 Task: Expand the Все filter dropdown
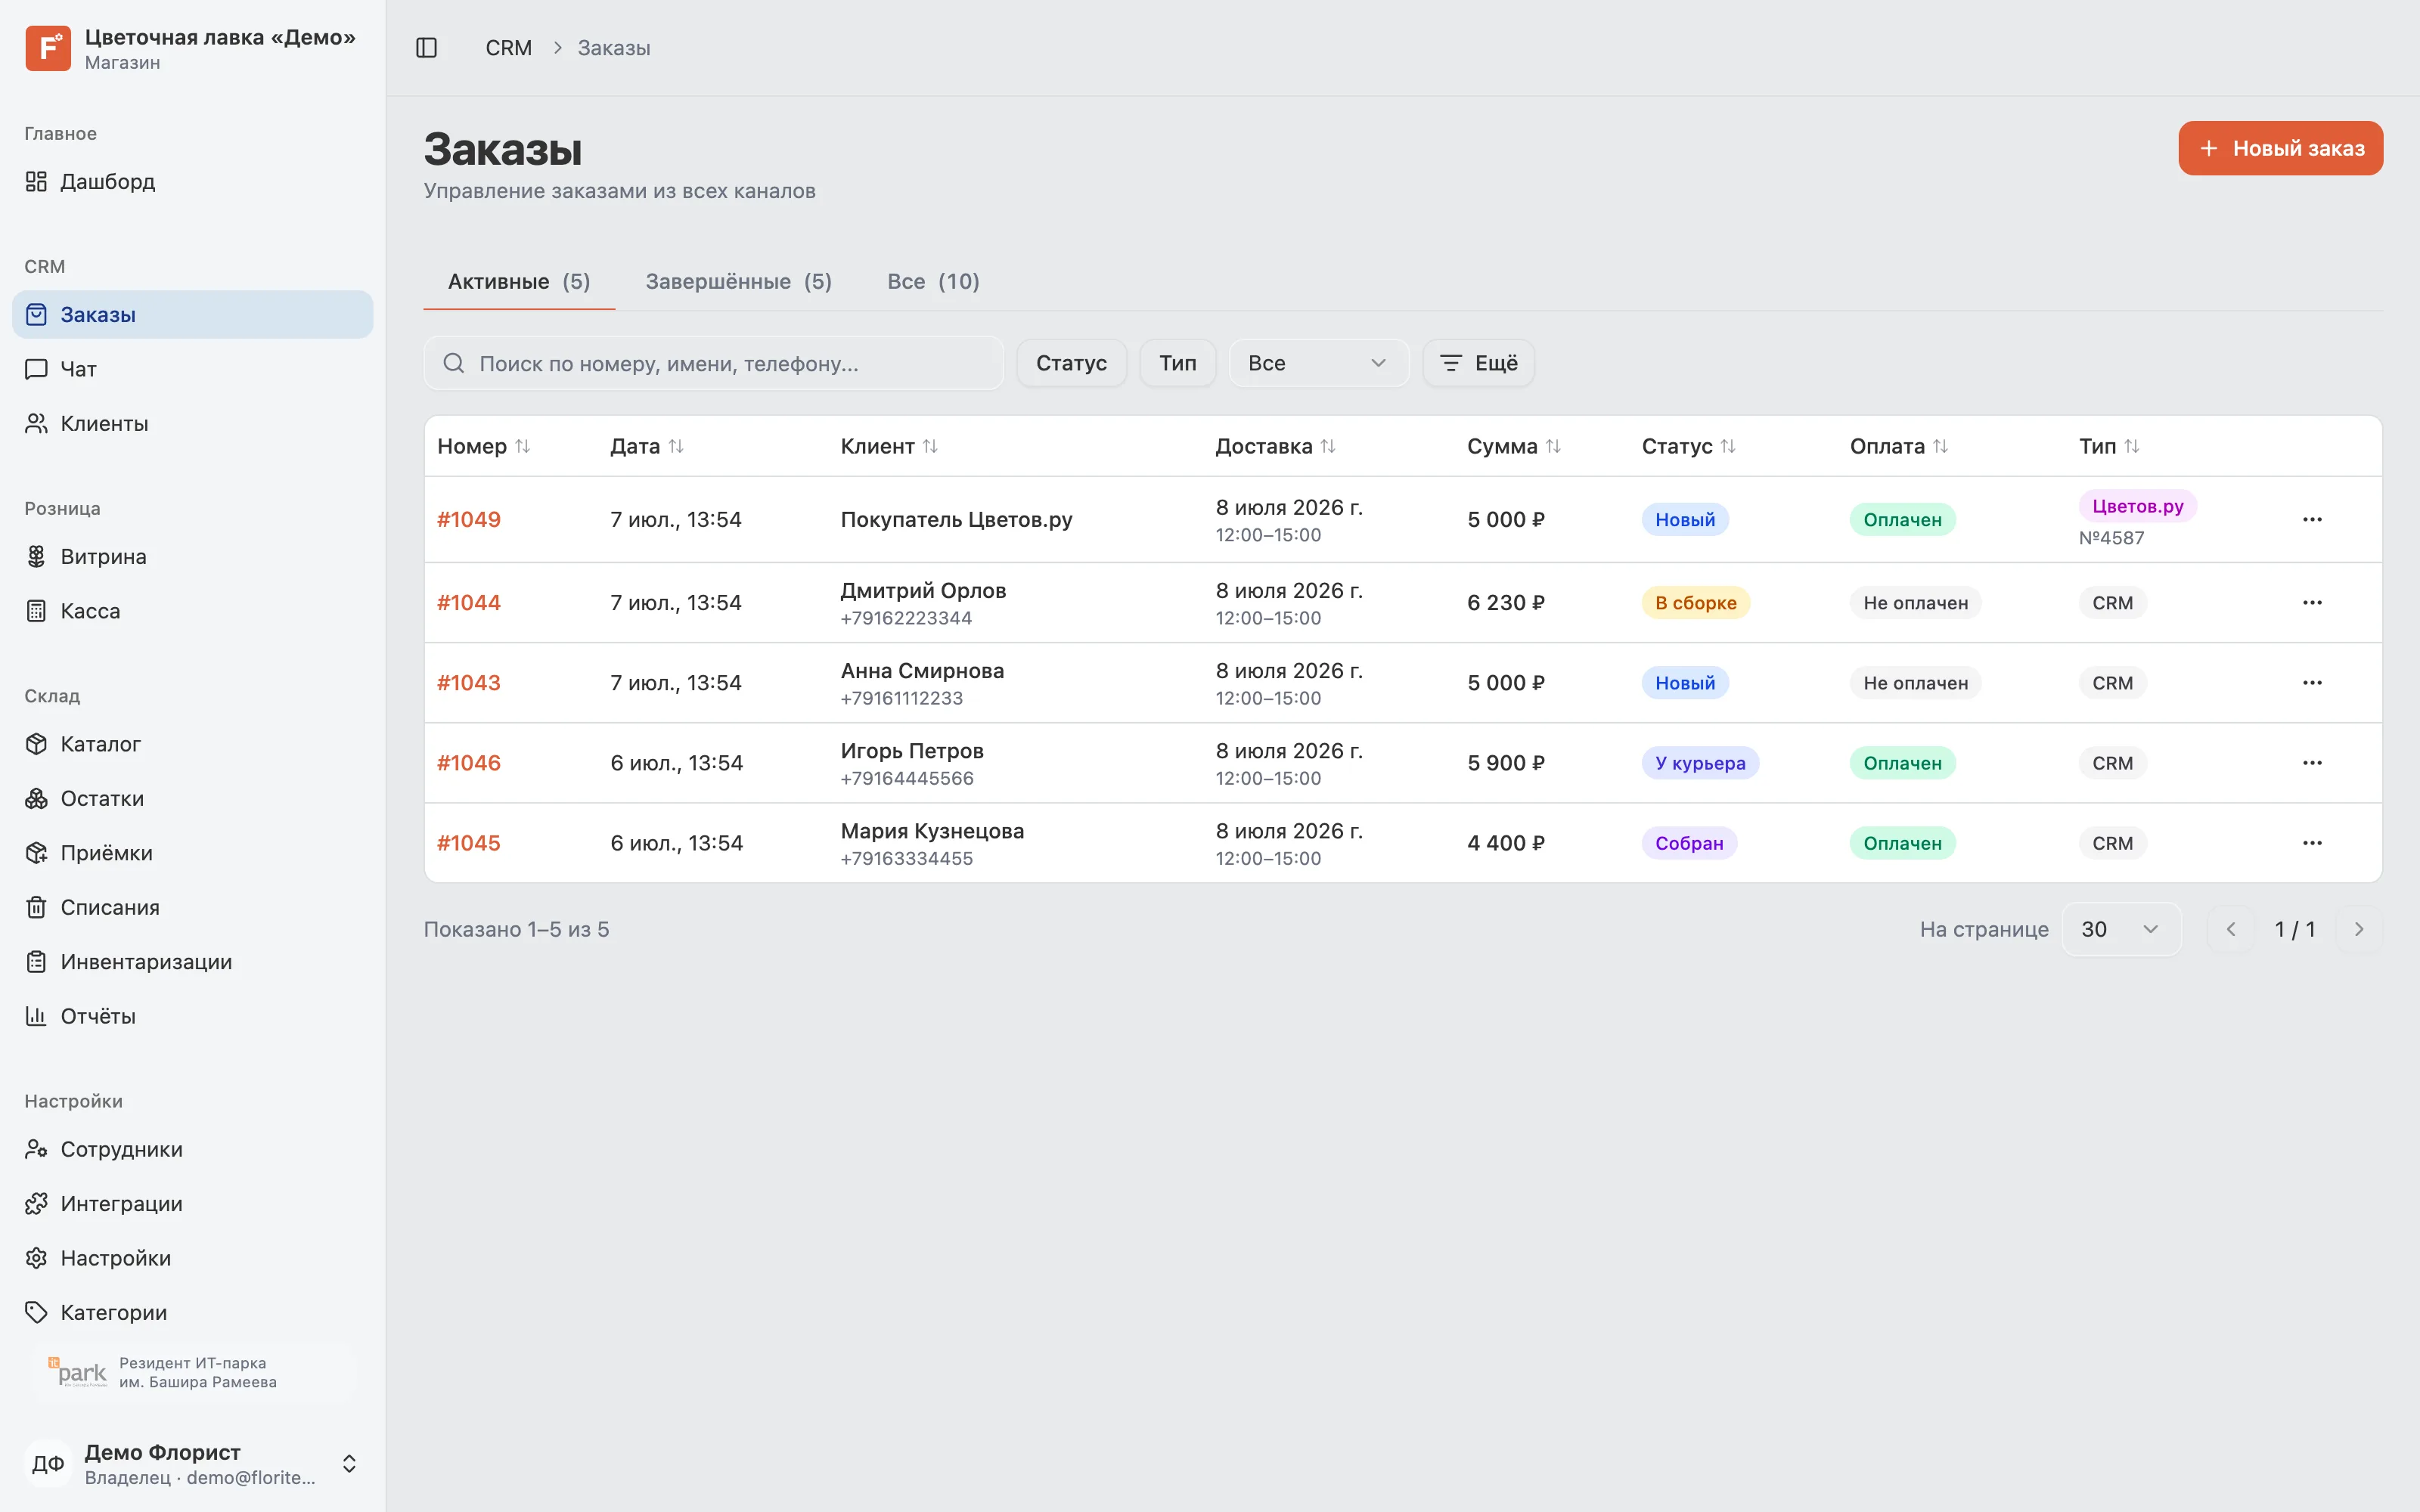(1318, 363)
